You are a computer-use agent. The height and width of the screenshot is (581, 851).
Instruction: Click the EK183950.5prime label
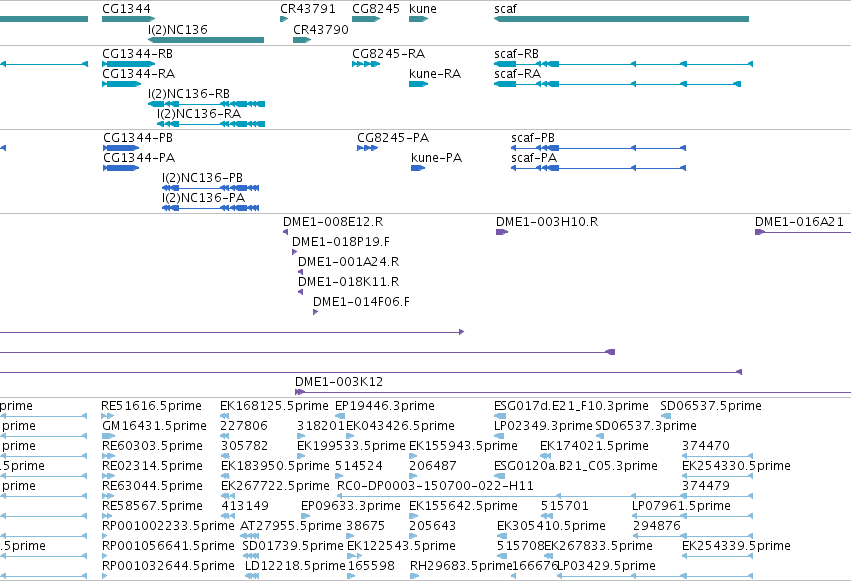[x=275, y=466]
